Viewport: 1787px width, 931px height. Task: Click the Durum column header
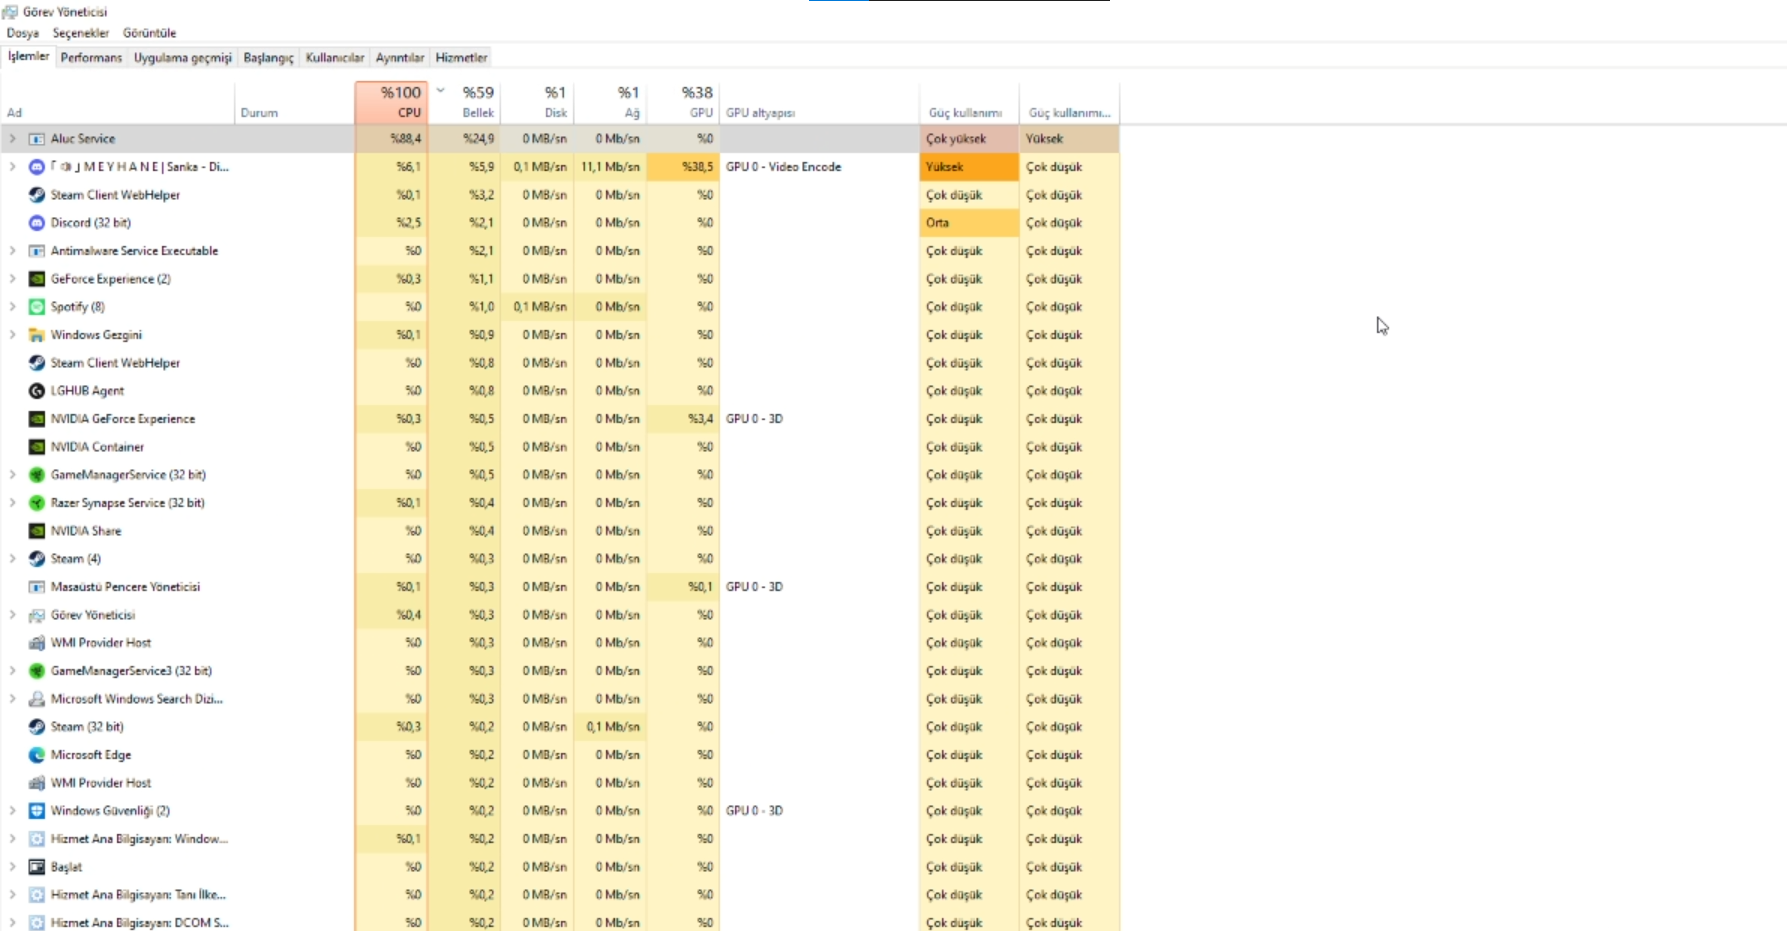295,102
